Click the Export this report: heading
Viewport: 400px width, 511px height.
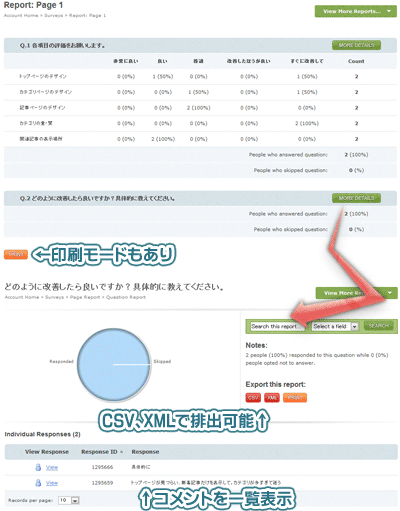275,384
